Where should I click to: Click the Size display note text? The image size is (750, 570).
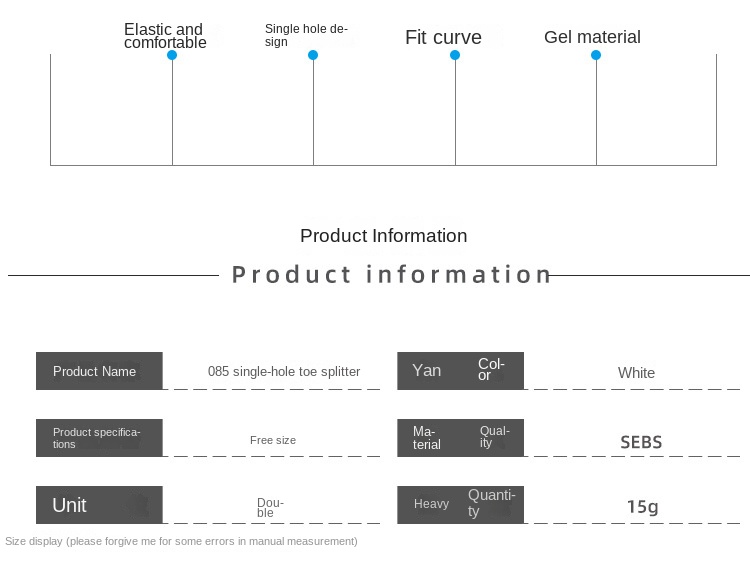181,541
